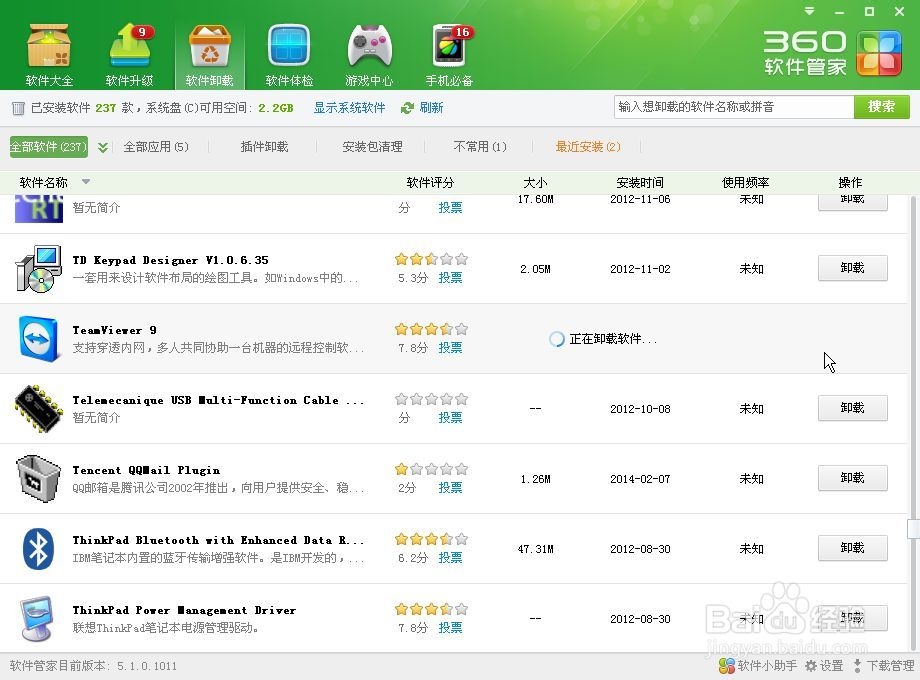Click star rating of Tencent QQMail Plugin

pyautogui.click(x=431, y=469)
